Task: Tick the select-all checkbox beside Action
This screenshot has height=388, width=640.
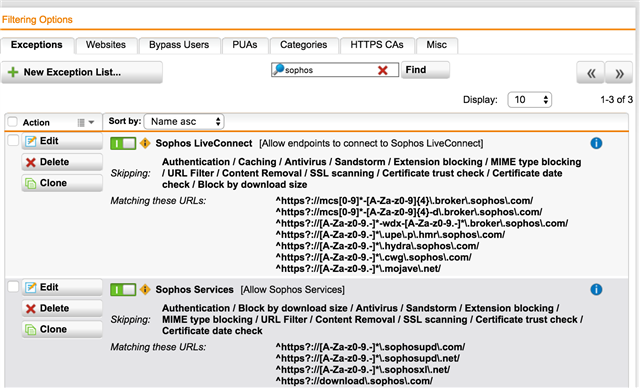Action: [x=13, y=122]
